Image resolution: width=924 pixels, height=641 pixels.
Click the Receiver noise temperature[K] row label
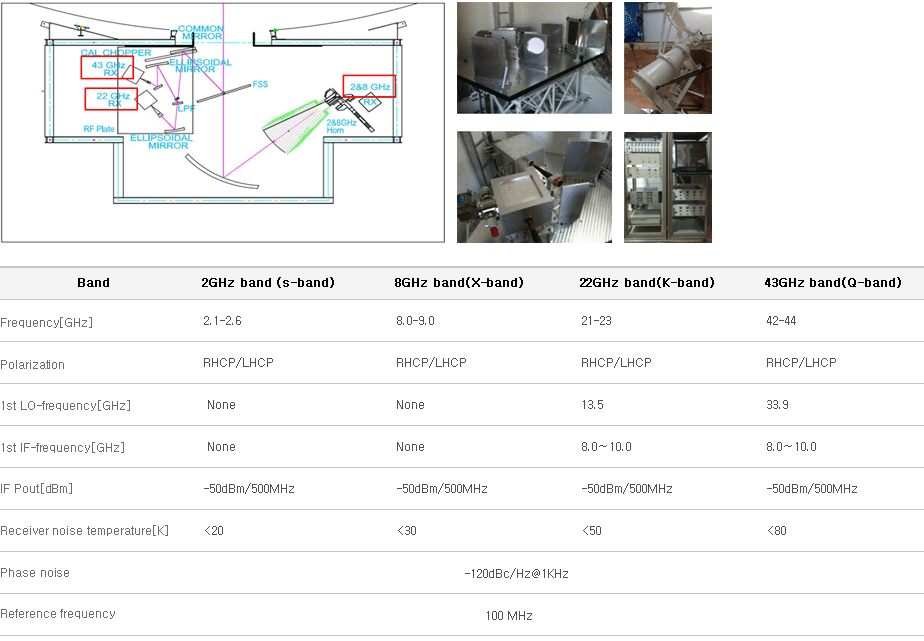point(85,531)
